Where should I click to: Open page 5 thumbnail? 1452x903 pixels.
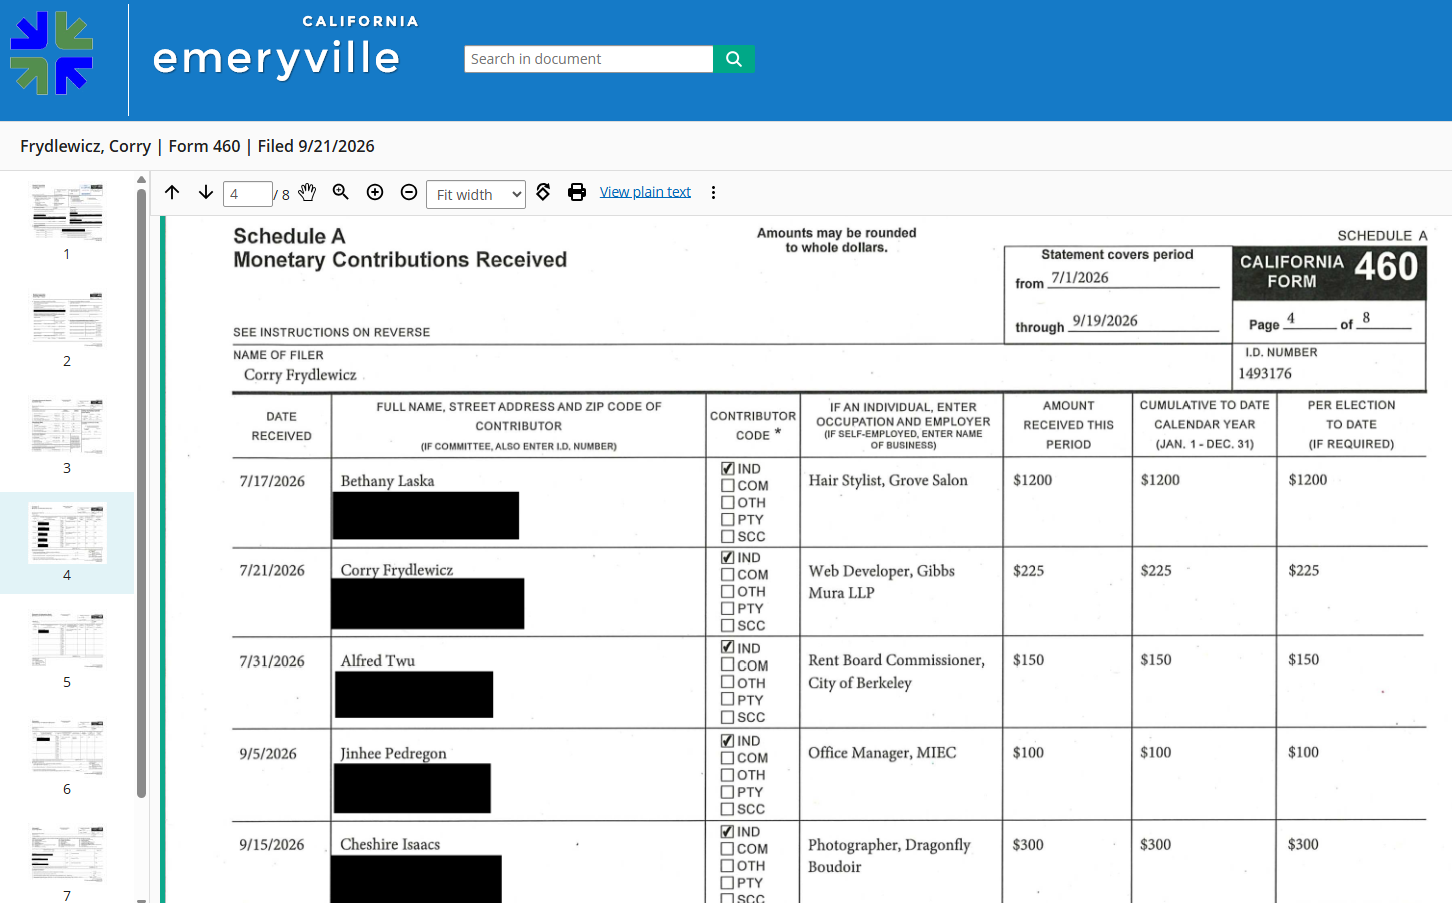tap(67, 640)
